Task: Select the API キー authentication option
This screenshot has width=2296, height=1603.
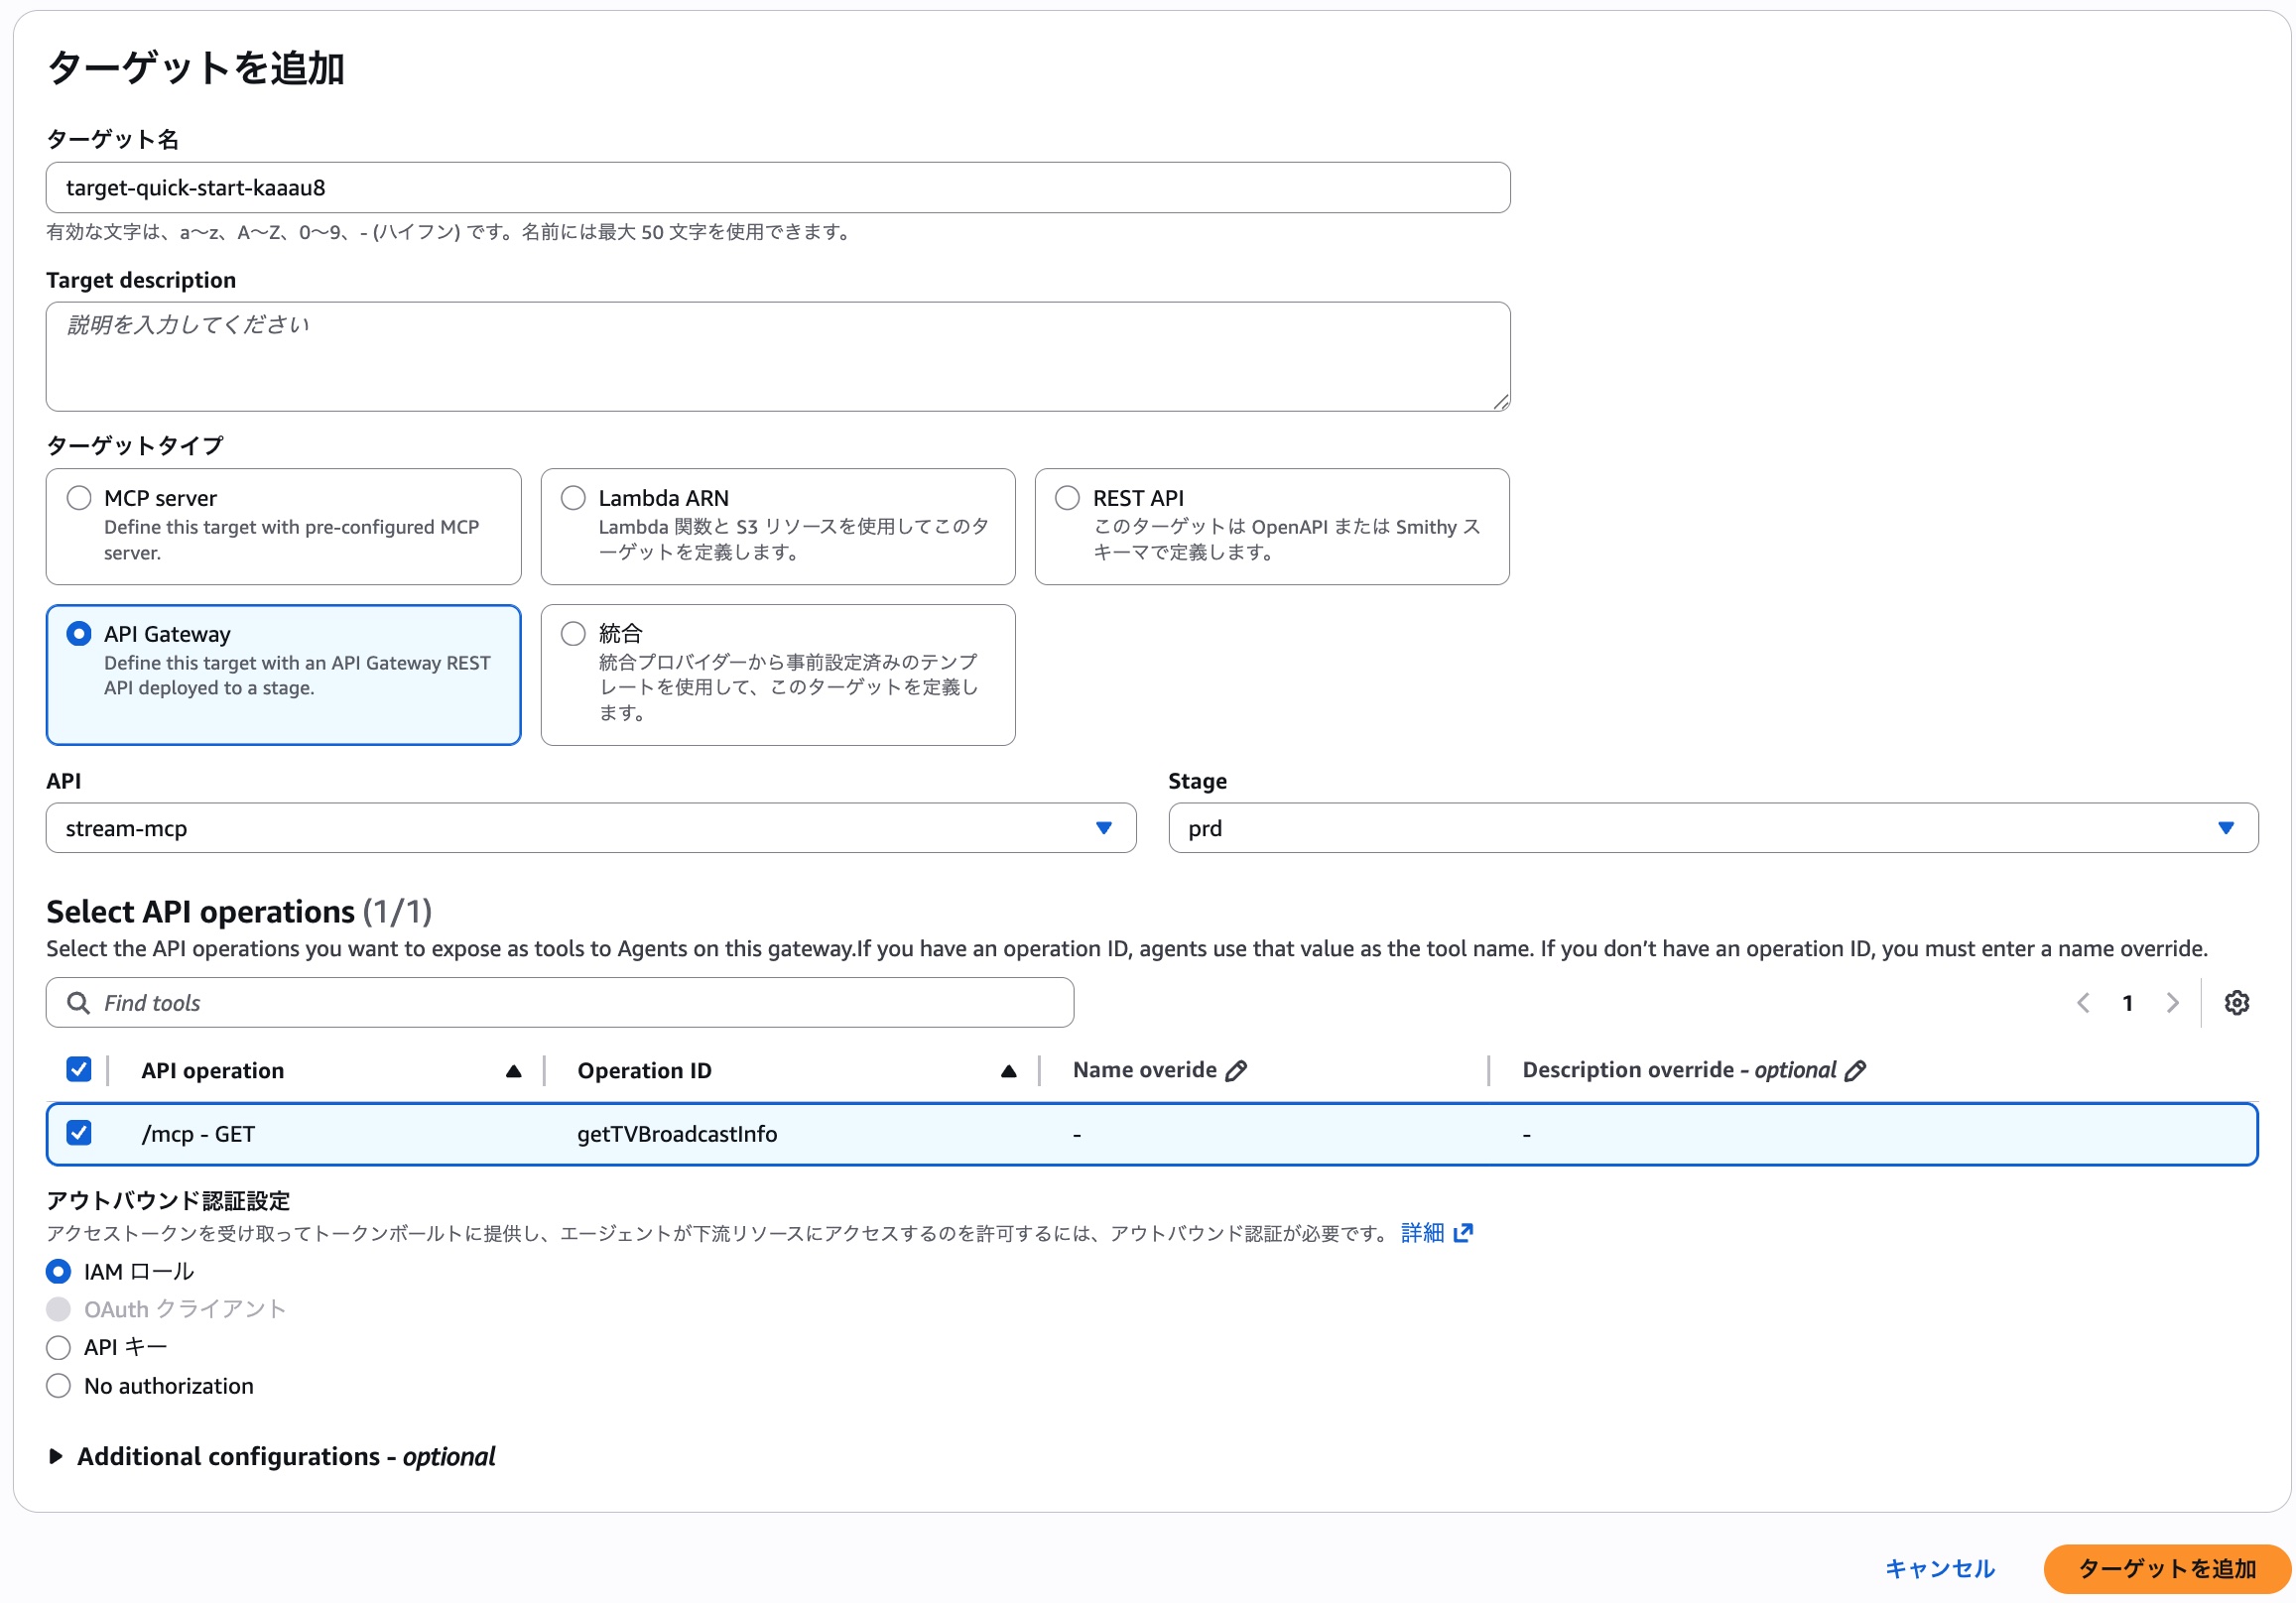Action: [x=58, y=1347]
